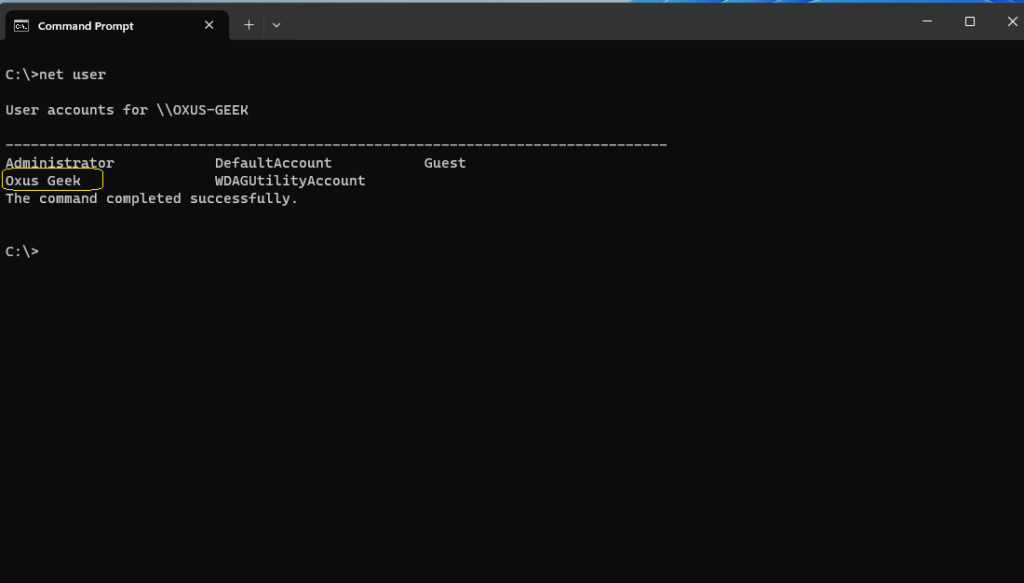The image size is (1024, 583).
Task: Click the Administrator account name
Action: pyautogui.click(x=59, y=163)
